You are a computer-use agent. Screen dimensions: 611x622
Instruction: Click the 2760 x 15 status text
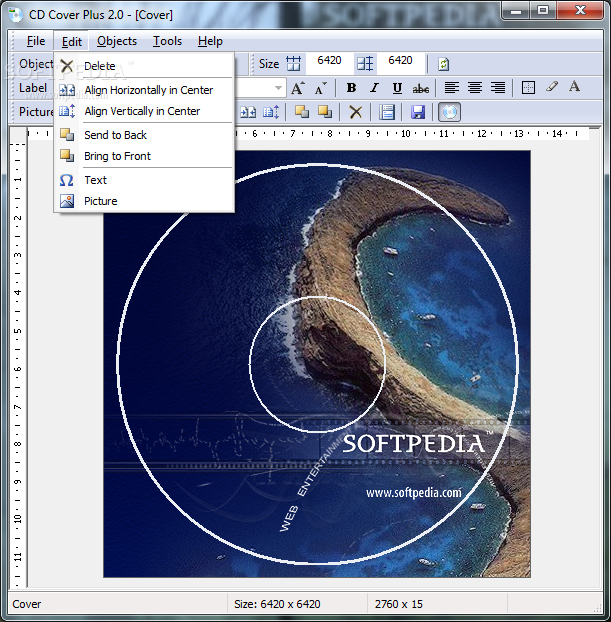pos(399,604)
